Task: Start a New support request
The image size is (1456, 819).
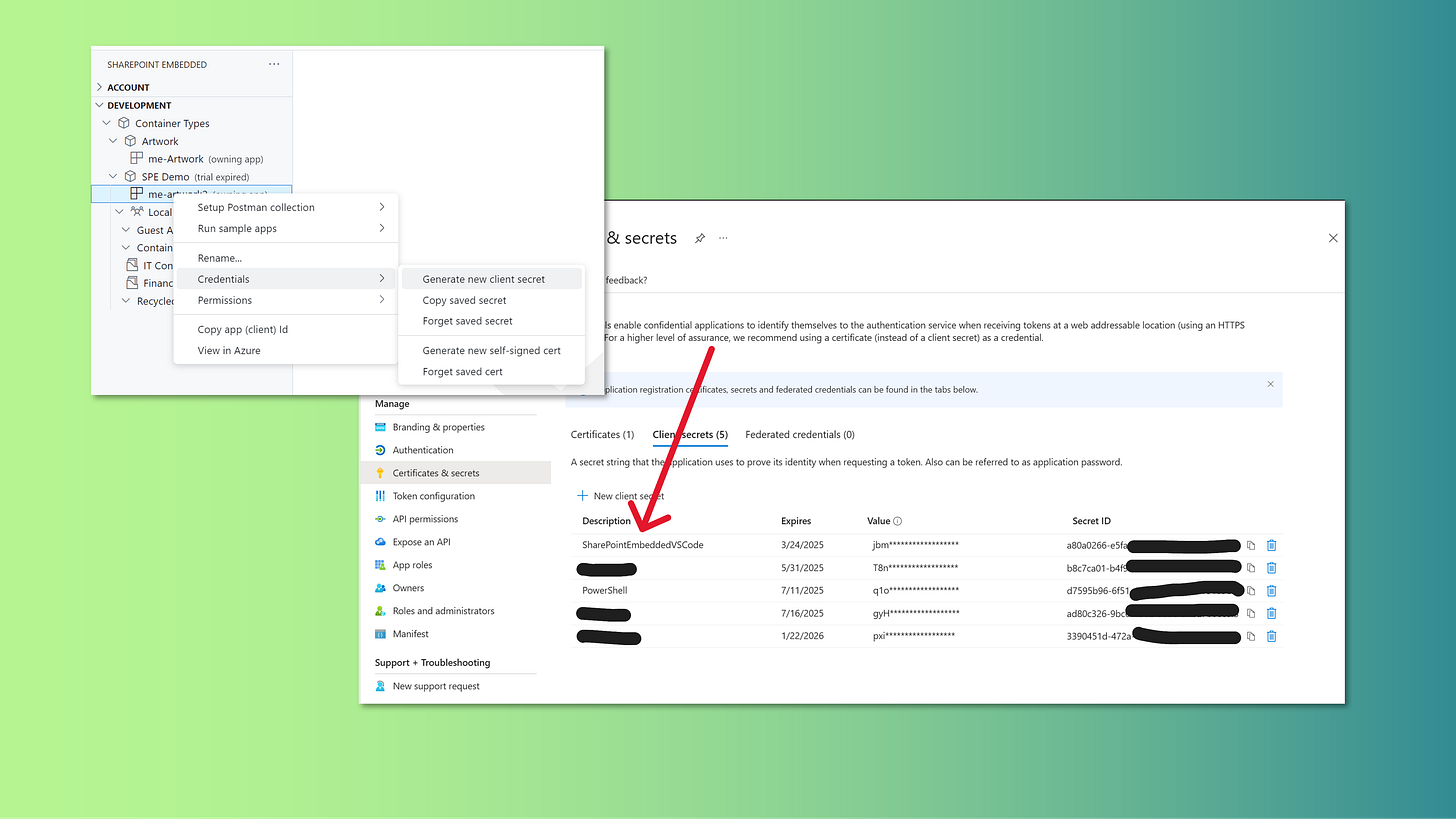Action: (434, 686)
